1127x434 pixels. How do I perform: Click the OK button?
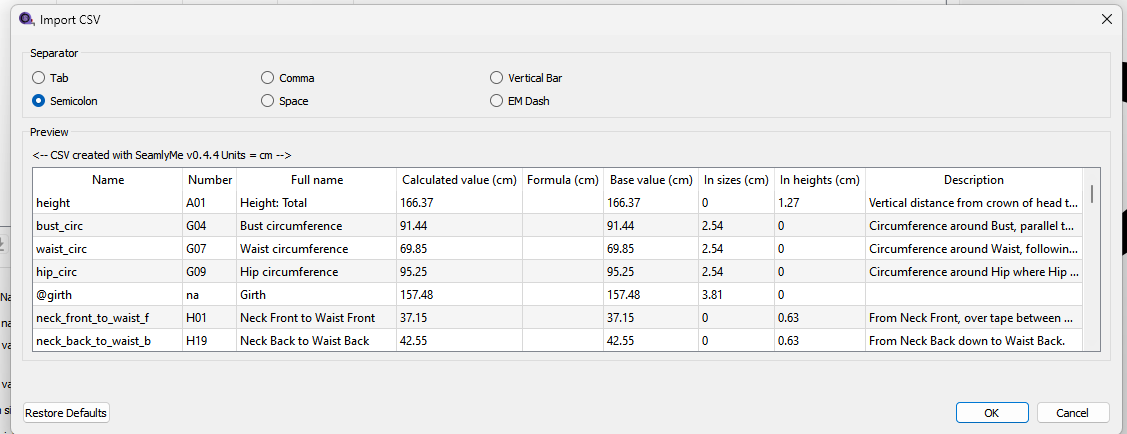pos(991,413)
